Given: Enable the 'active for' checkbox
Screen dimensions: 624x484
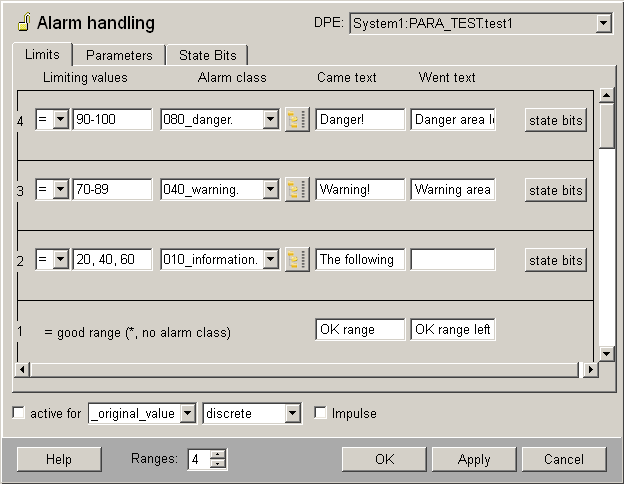Looking at the screenshot, I should coord(18,413).
